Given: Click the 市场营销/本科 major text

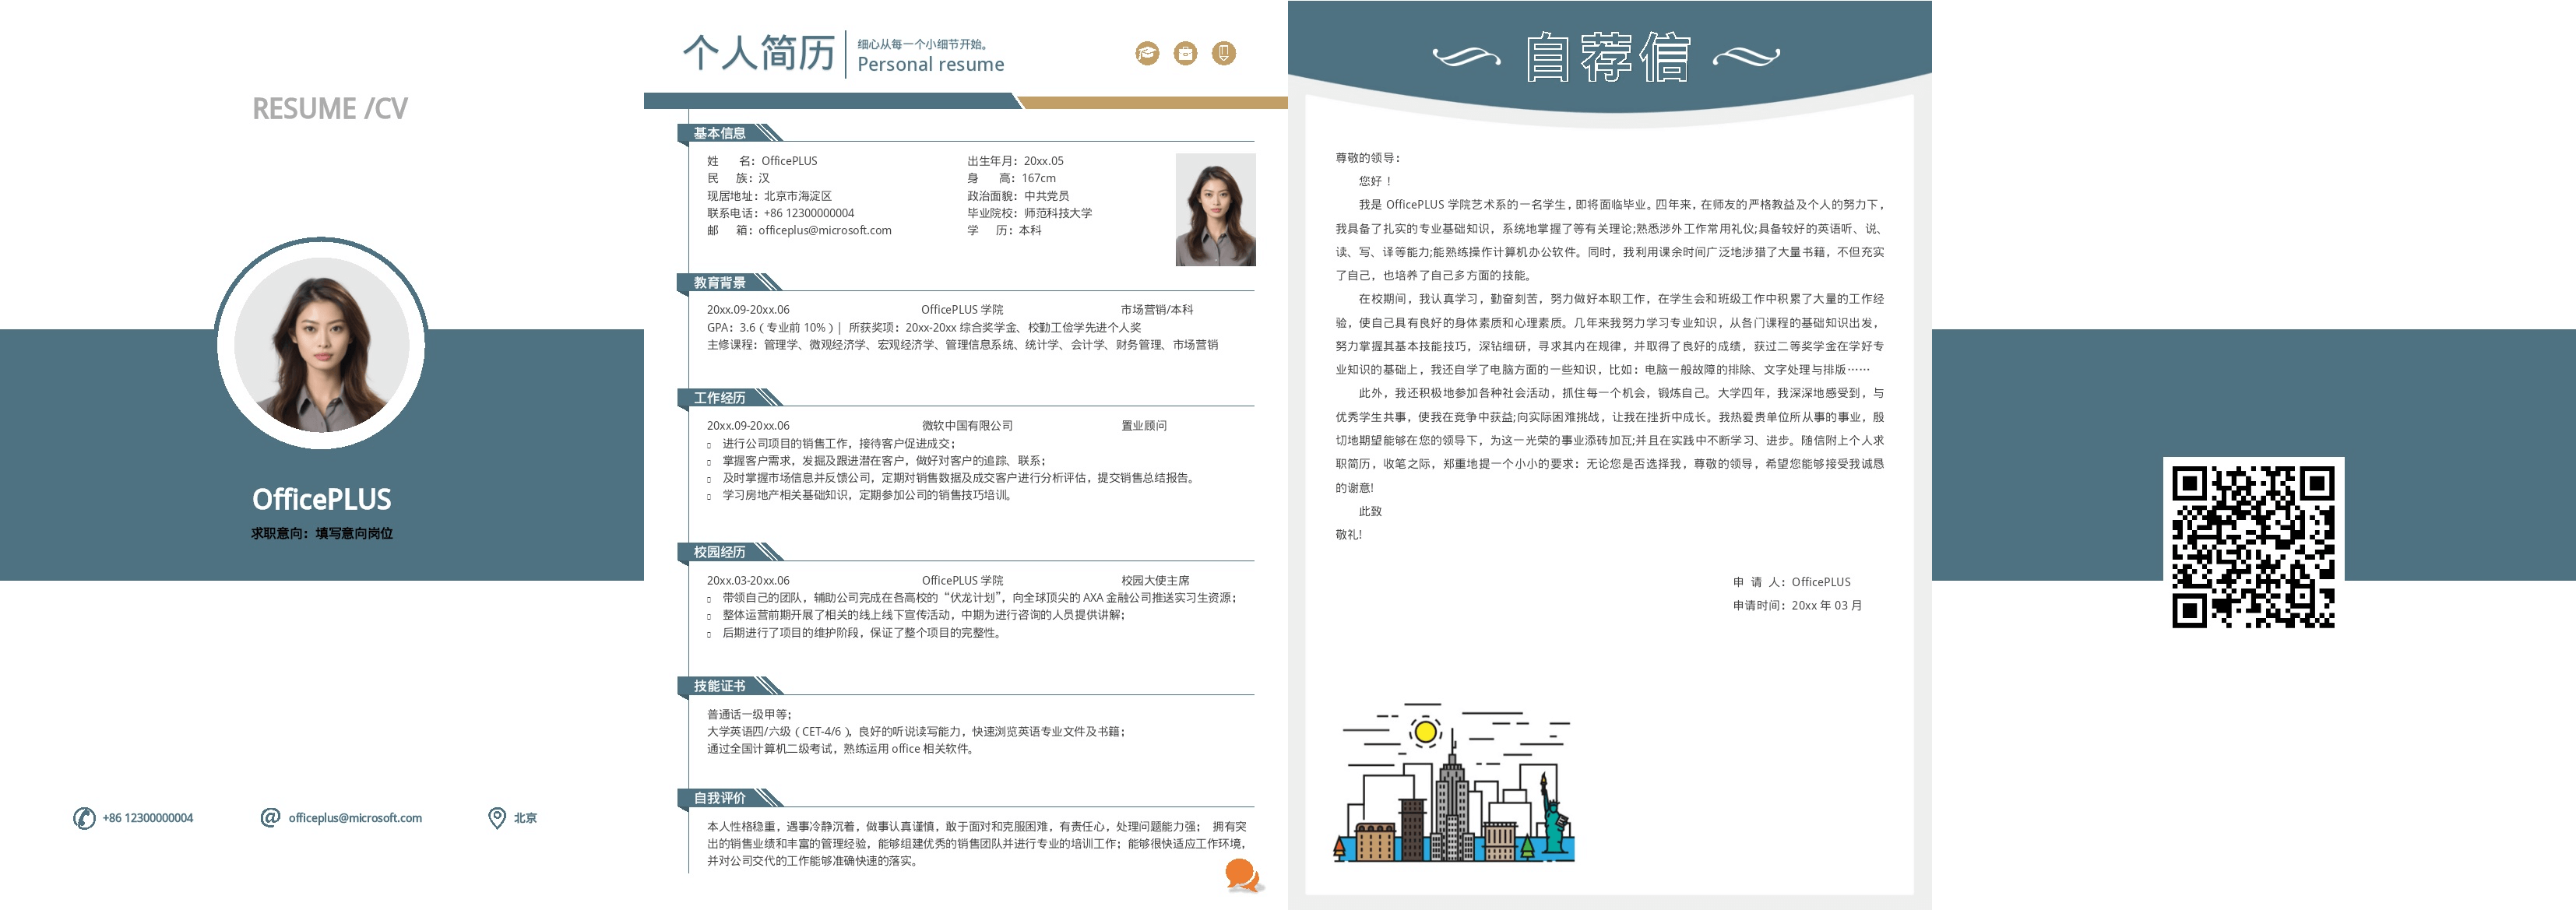Looking at the screenshot, I should pyautogui.click(x=1156, y=310).
